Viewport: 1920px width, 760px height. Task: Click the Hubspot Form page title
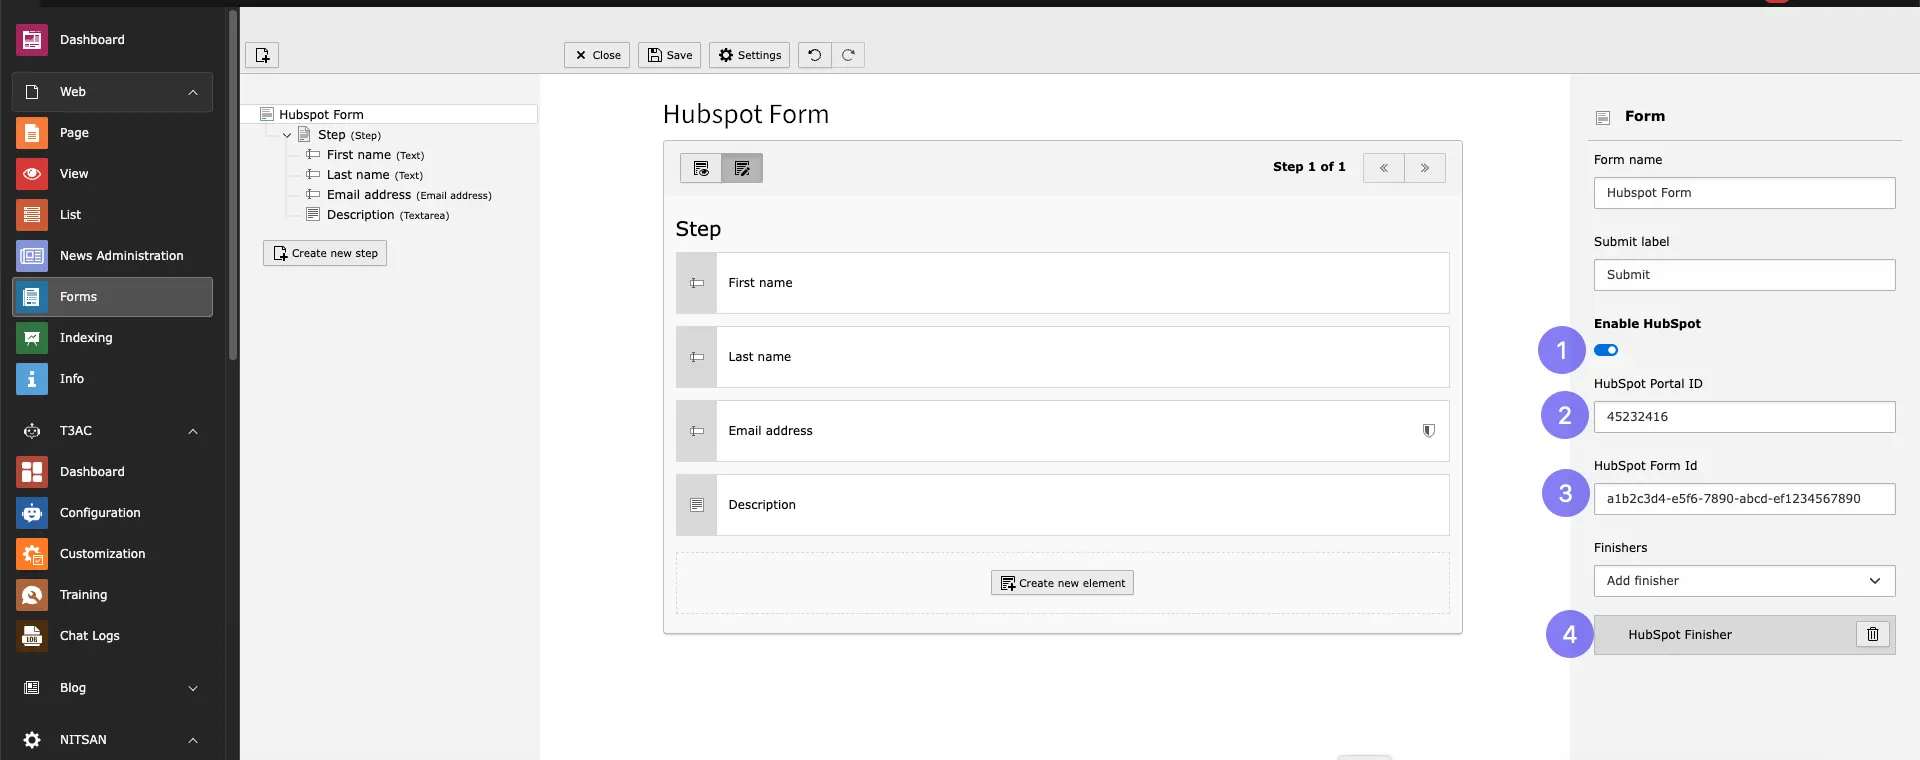click(746, 114)
